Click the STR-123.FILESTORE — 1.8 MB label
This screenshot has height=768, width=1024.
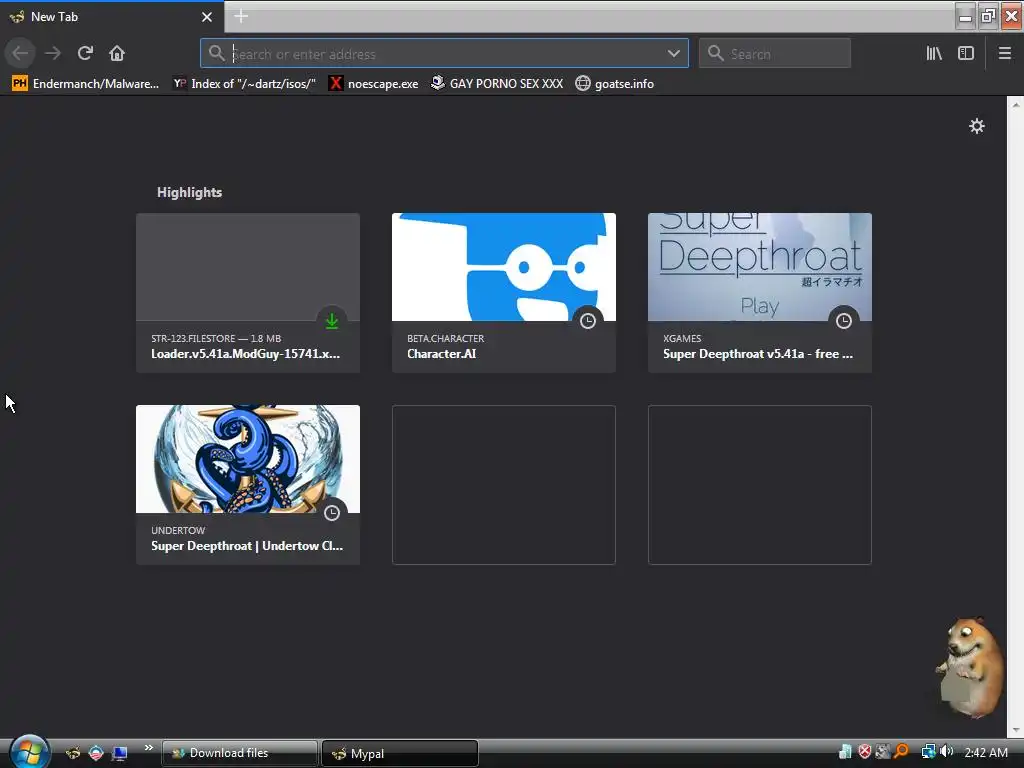[216, 338]
